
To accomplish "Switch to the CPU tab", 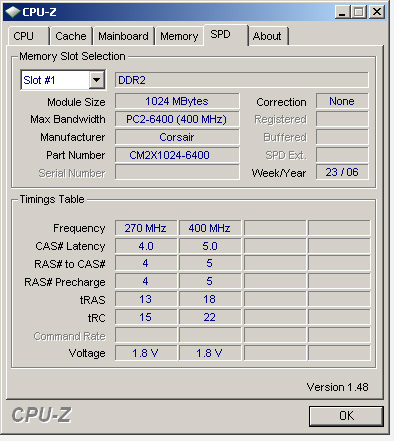I will [29, 36].
